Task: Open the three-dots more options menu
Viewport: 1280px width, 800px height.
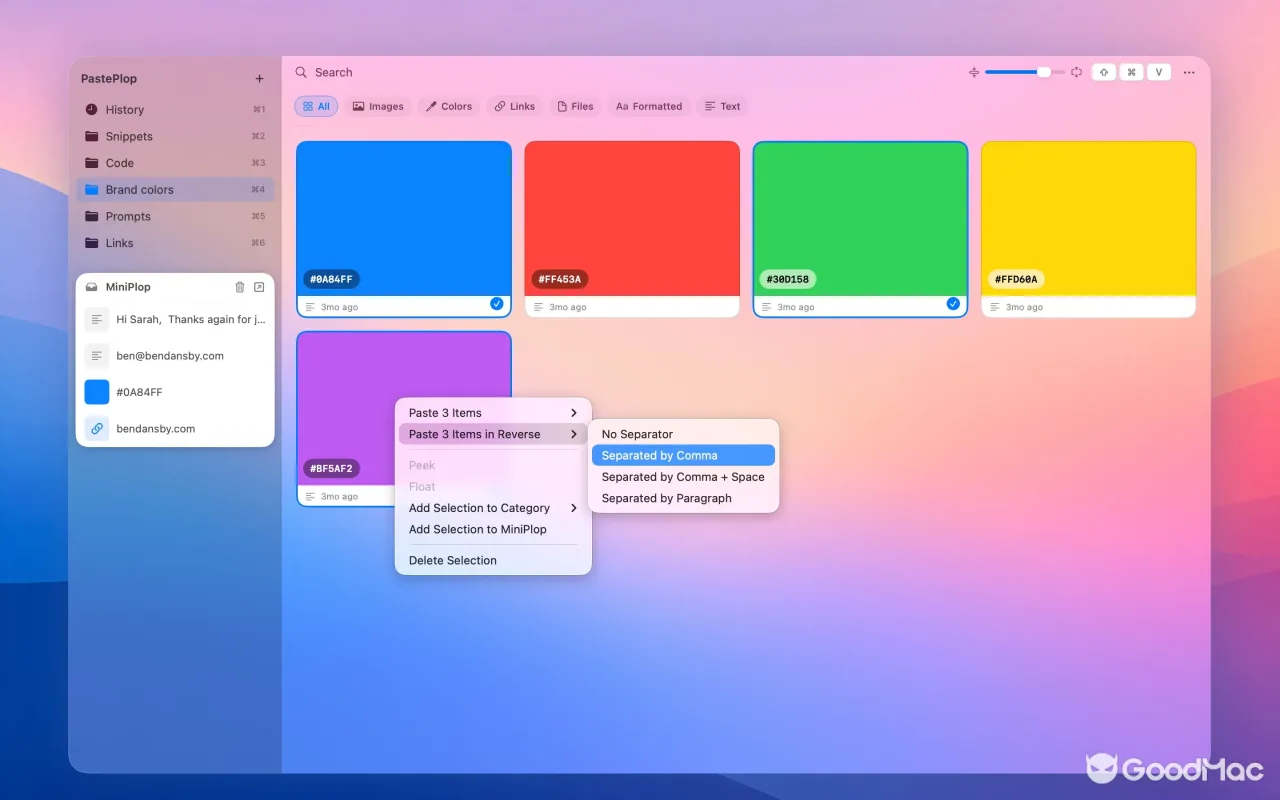Action: click(x=1189, y=72)
